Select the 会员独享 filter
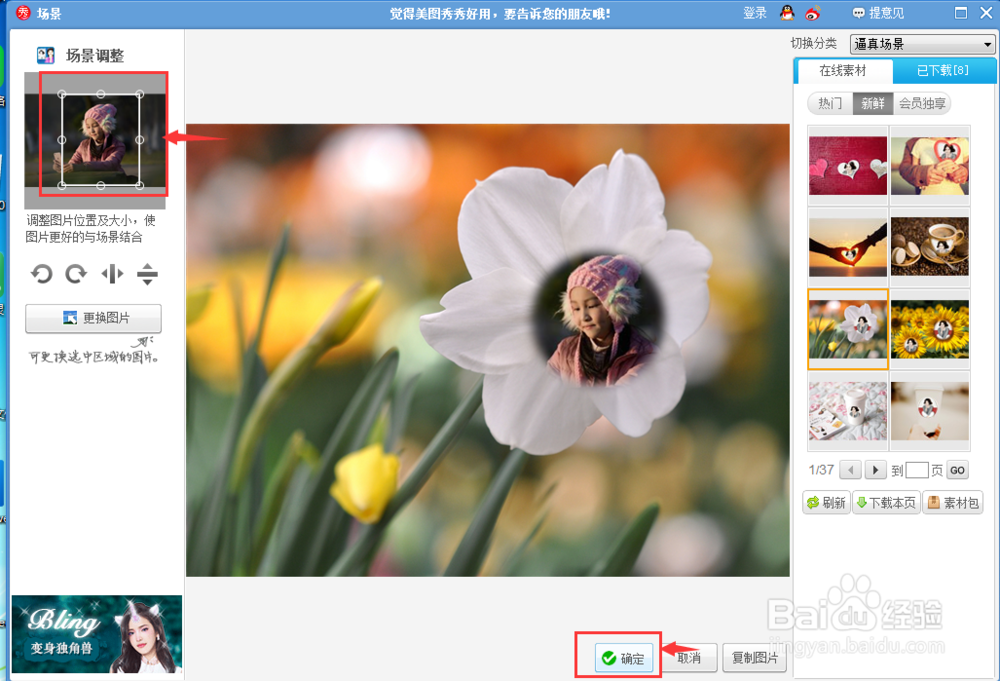 pyautogui.click(x=922, y=103)
